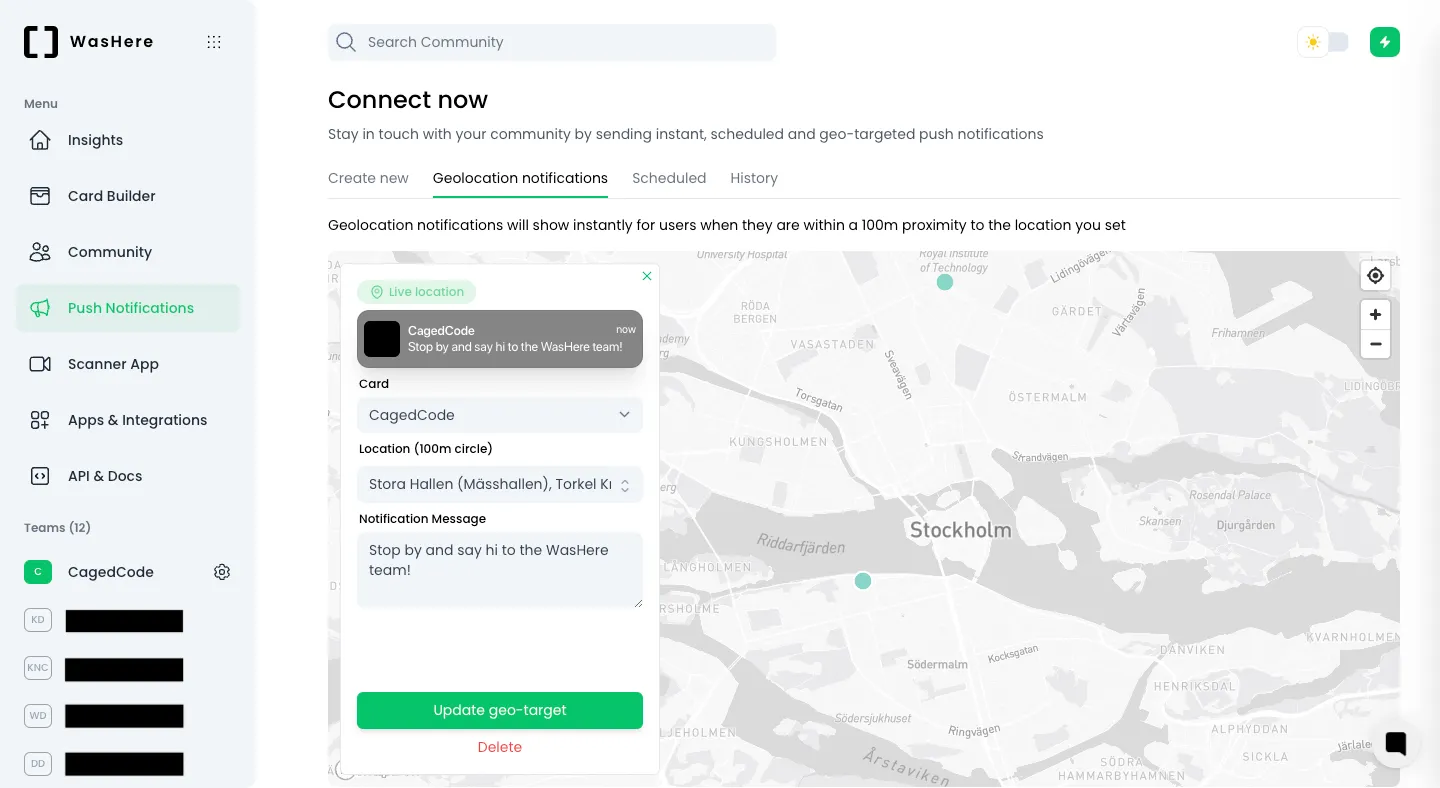Open the Card dropdown showing CagedCode
The width and height of the screenshot is (1440, 788).
pos(499,415)
